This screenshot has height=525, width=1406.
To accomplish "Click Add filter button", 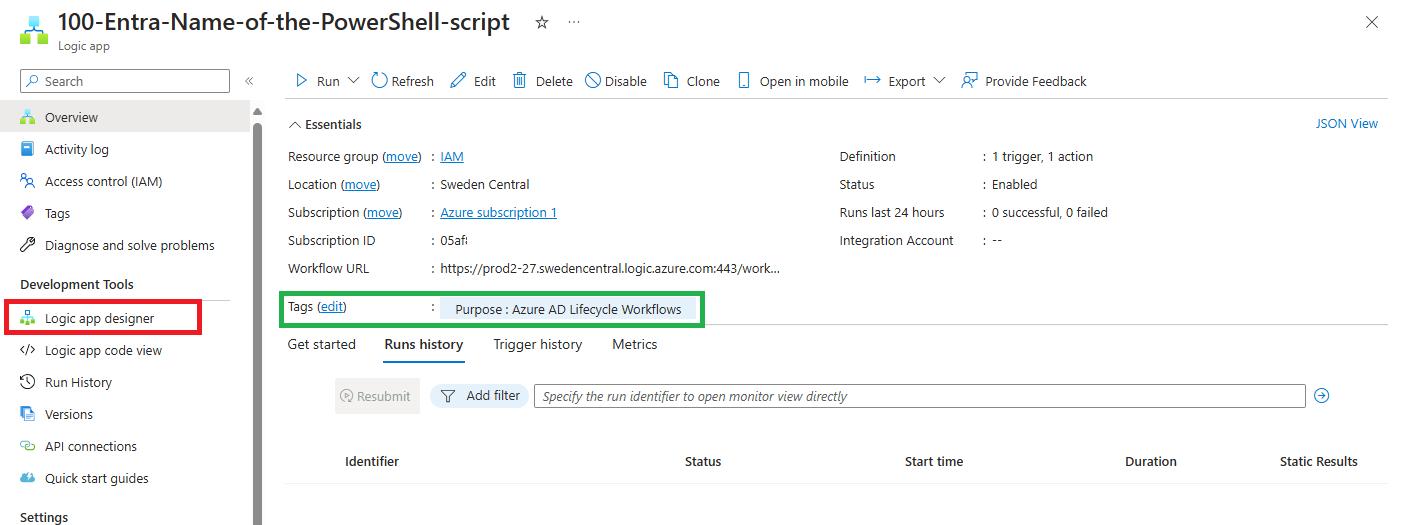I will coord(480,396).
